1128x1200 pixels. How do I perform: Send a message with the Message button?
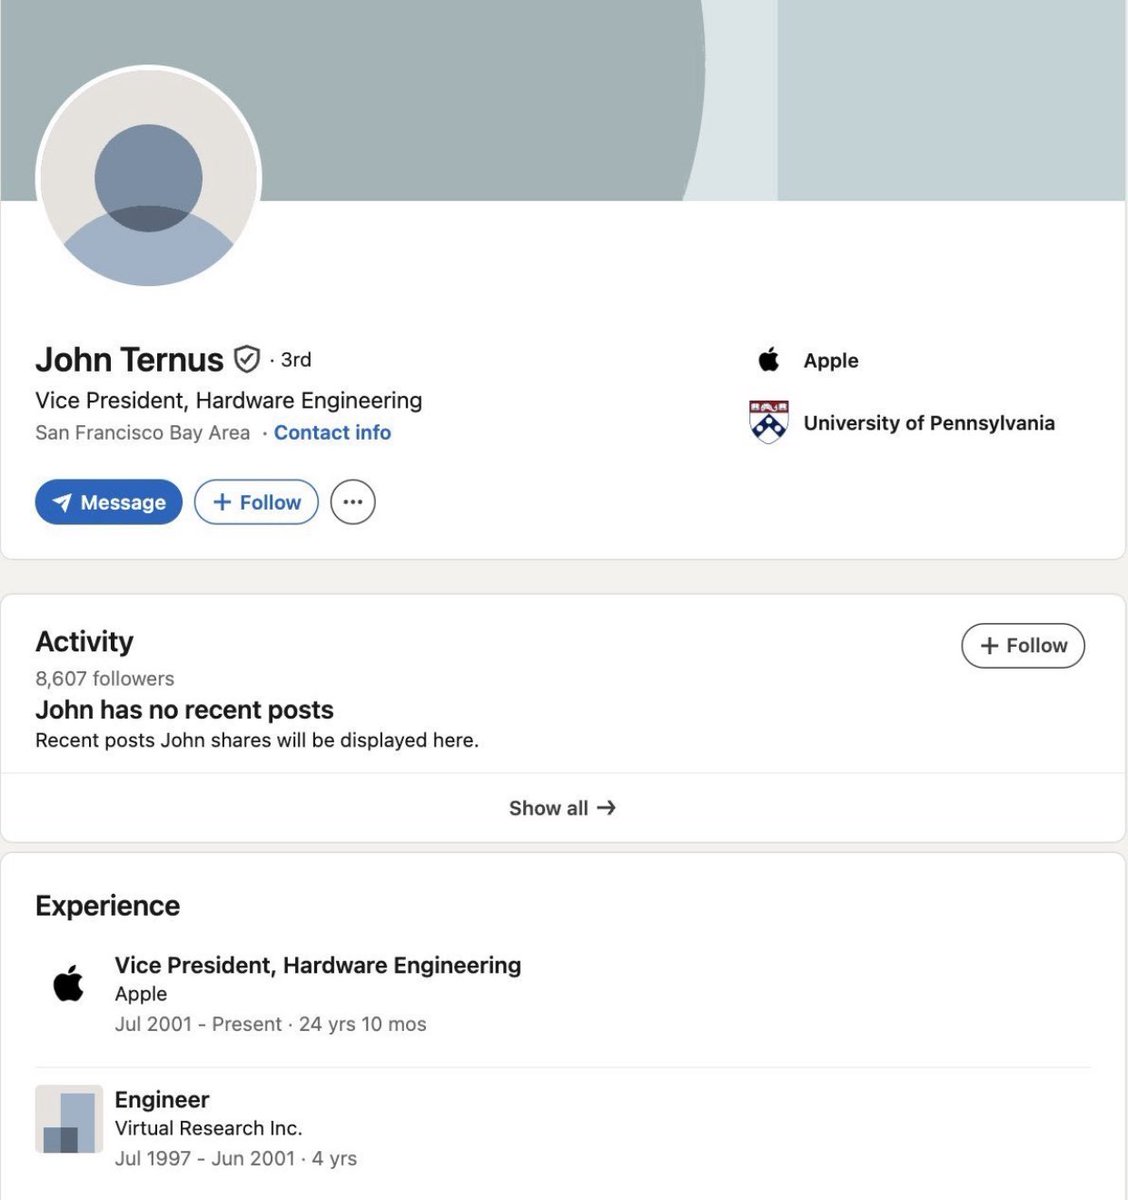[x=108, y=502]
